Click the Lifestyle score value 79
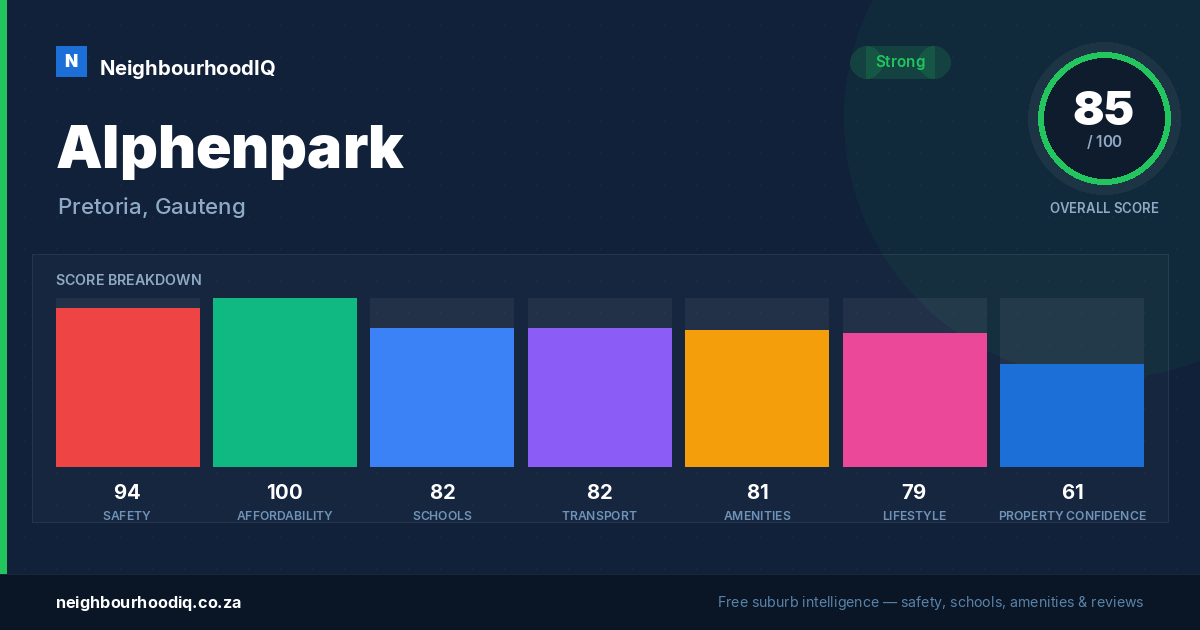Screen dimensions: 1200x630 coord(914,492)
